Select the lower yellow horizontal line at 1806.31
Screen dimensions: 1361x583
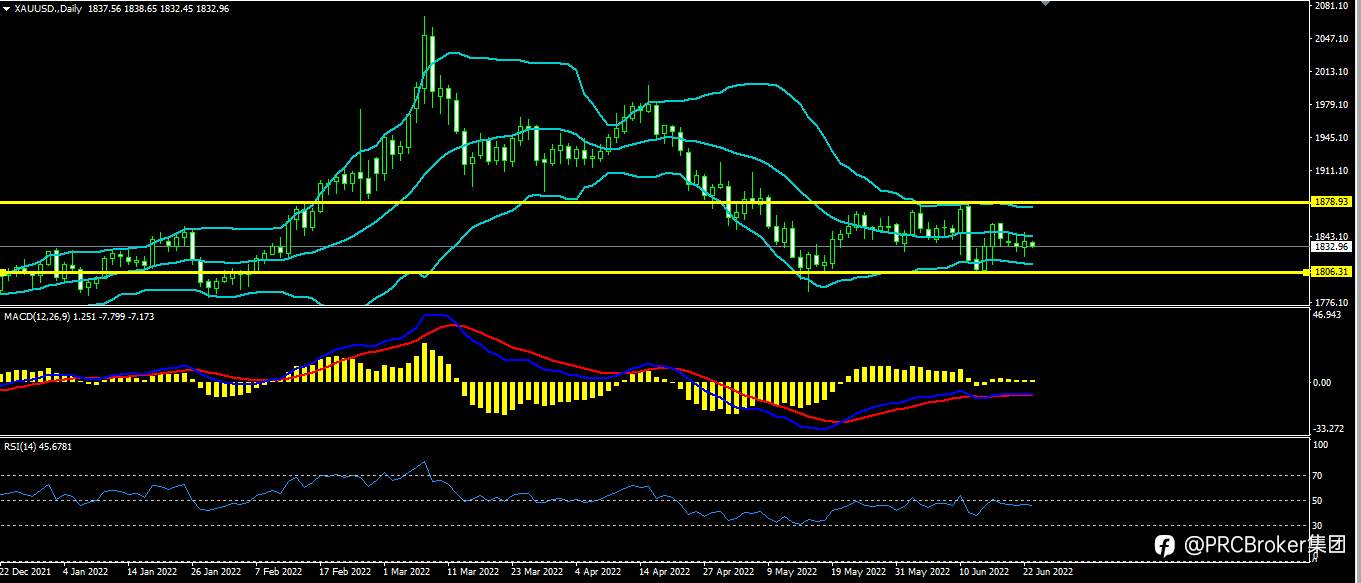coord(657,272)
